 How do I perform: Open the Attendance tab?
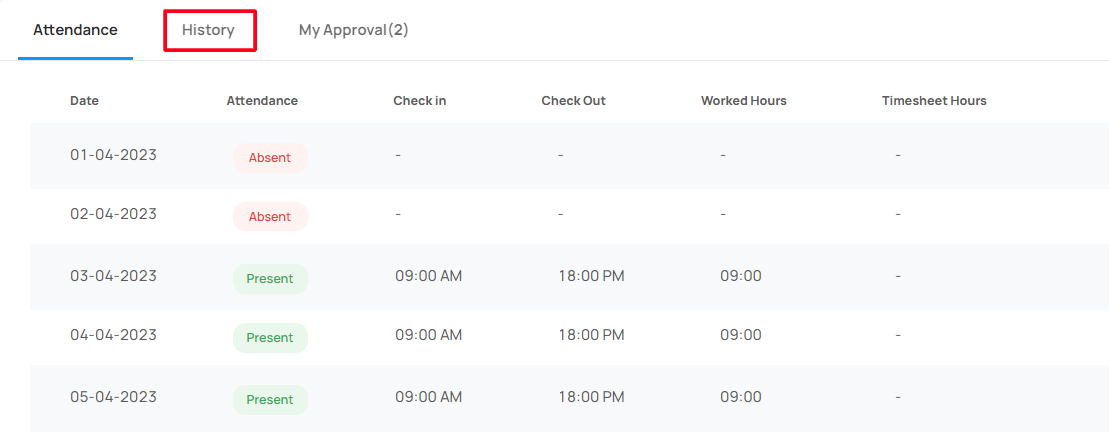pyautogui.click(x=75, y=30)
